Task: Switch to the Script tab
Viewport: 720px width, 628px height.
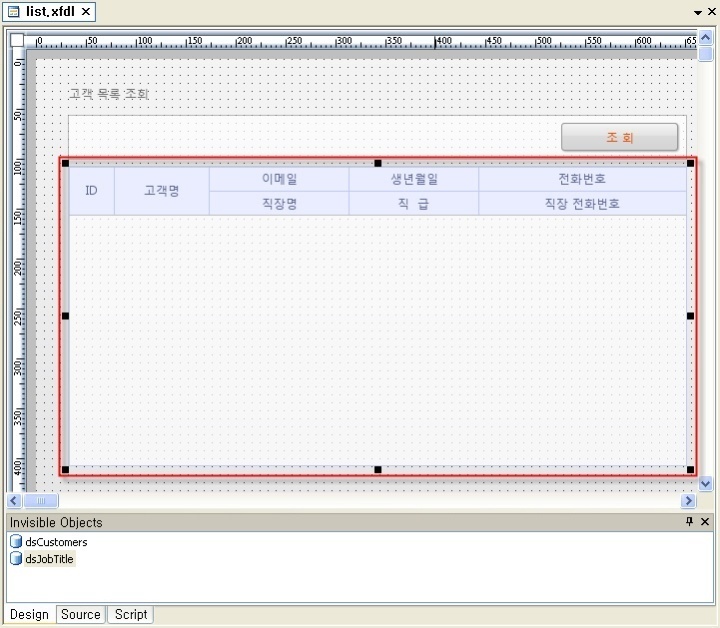Action: (131, 614)
